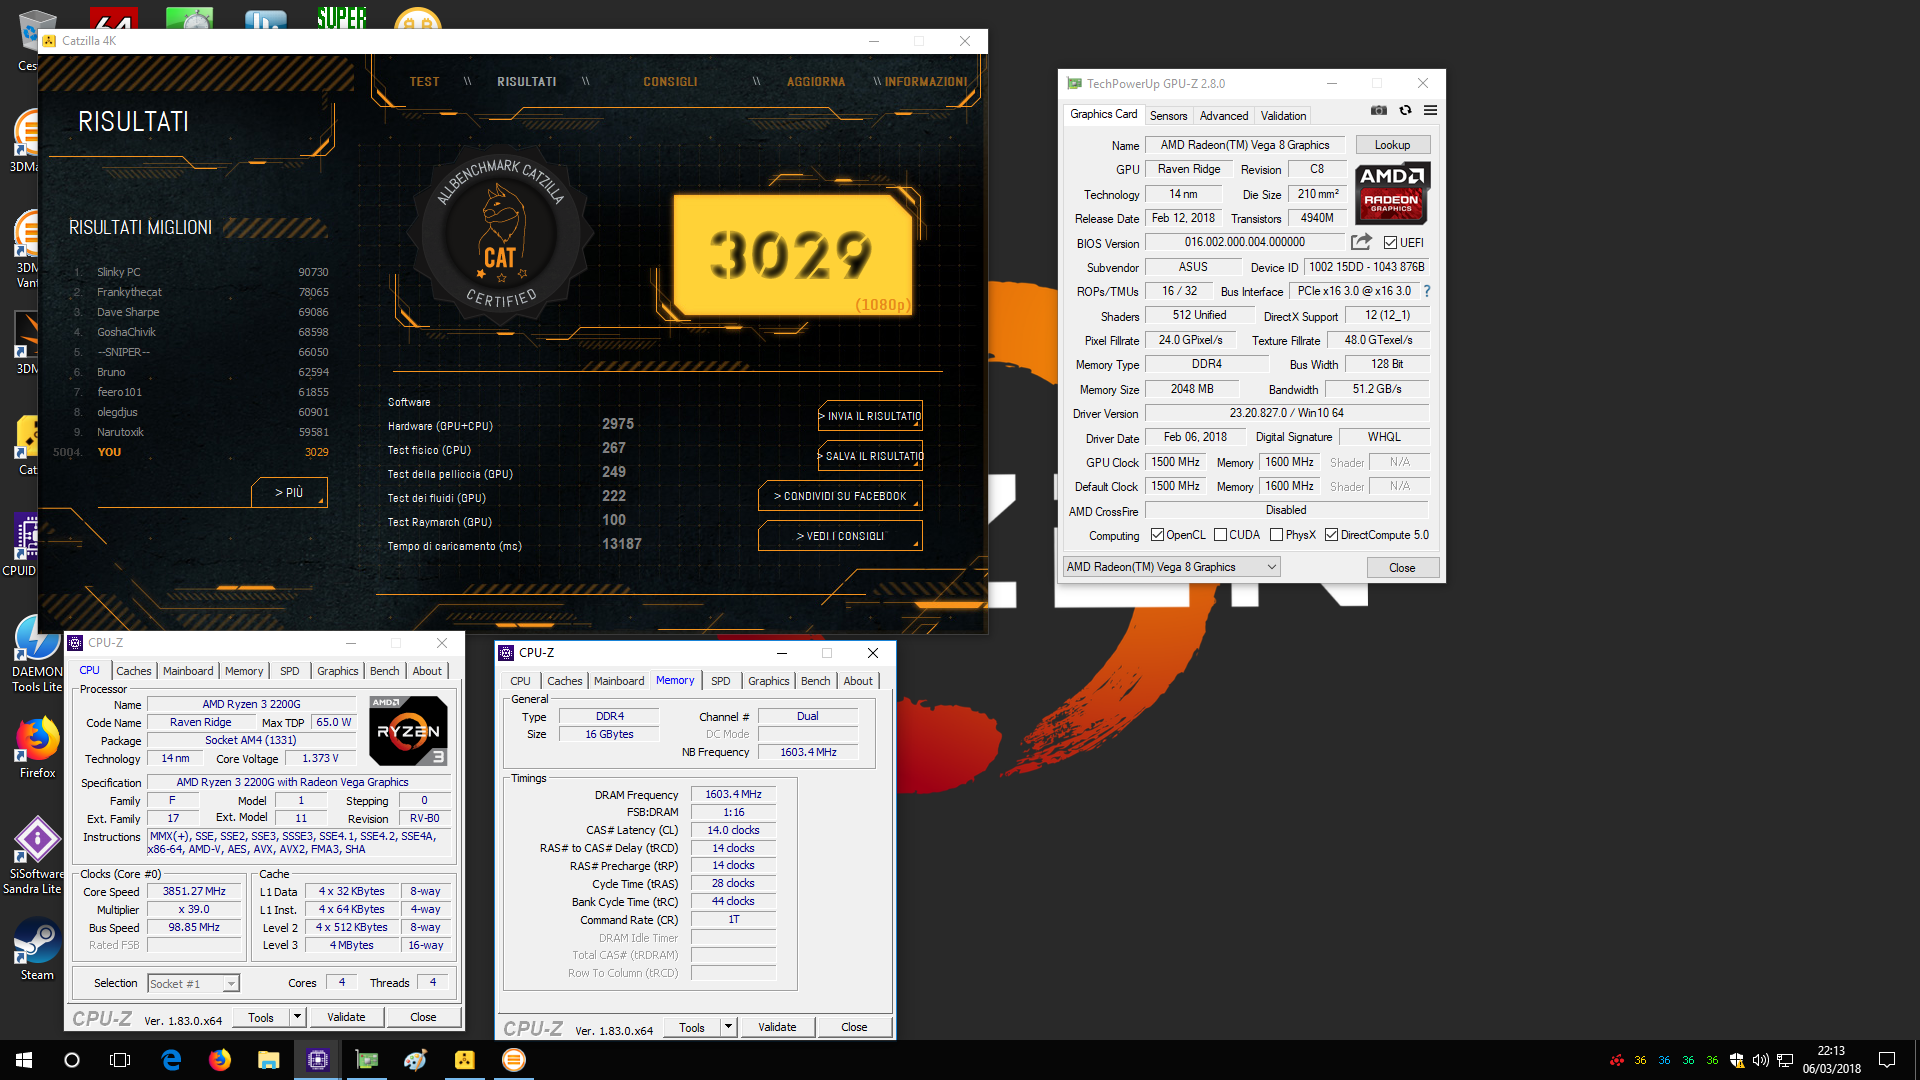Click GPU-Z refresh icon
The width and height of the screenshot is (1920, 1080).
tap(1405, 110)
